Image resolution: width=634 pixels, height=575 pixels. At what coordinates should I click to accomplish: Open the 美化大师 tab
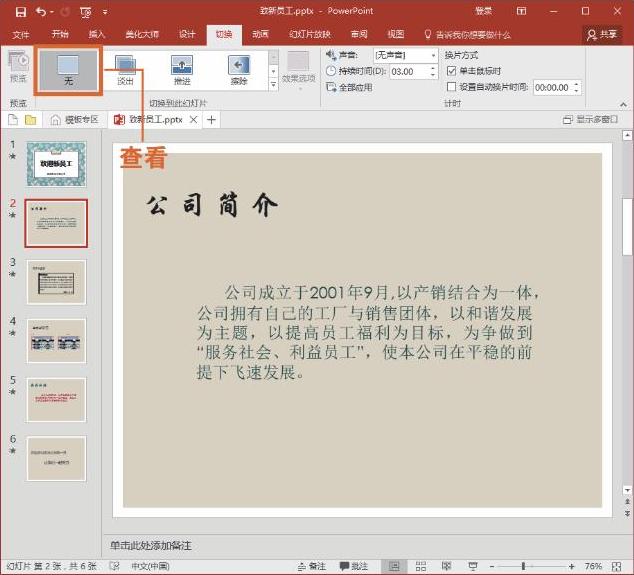coord(142,34)
